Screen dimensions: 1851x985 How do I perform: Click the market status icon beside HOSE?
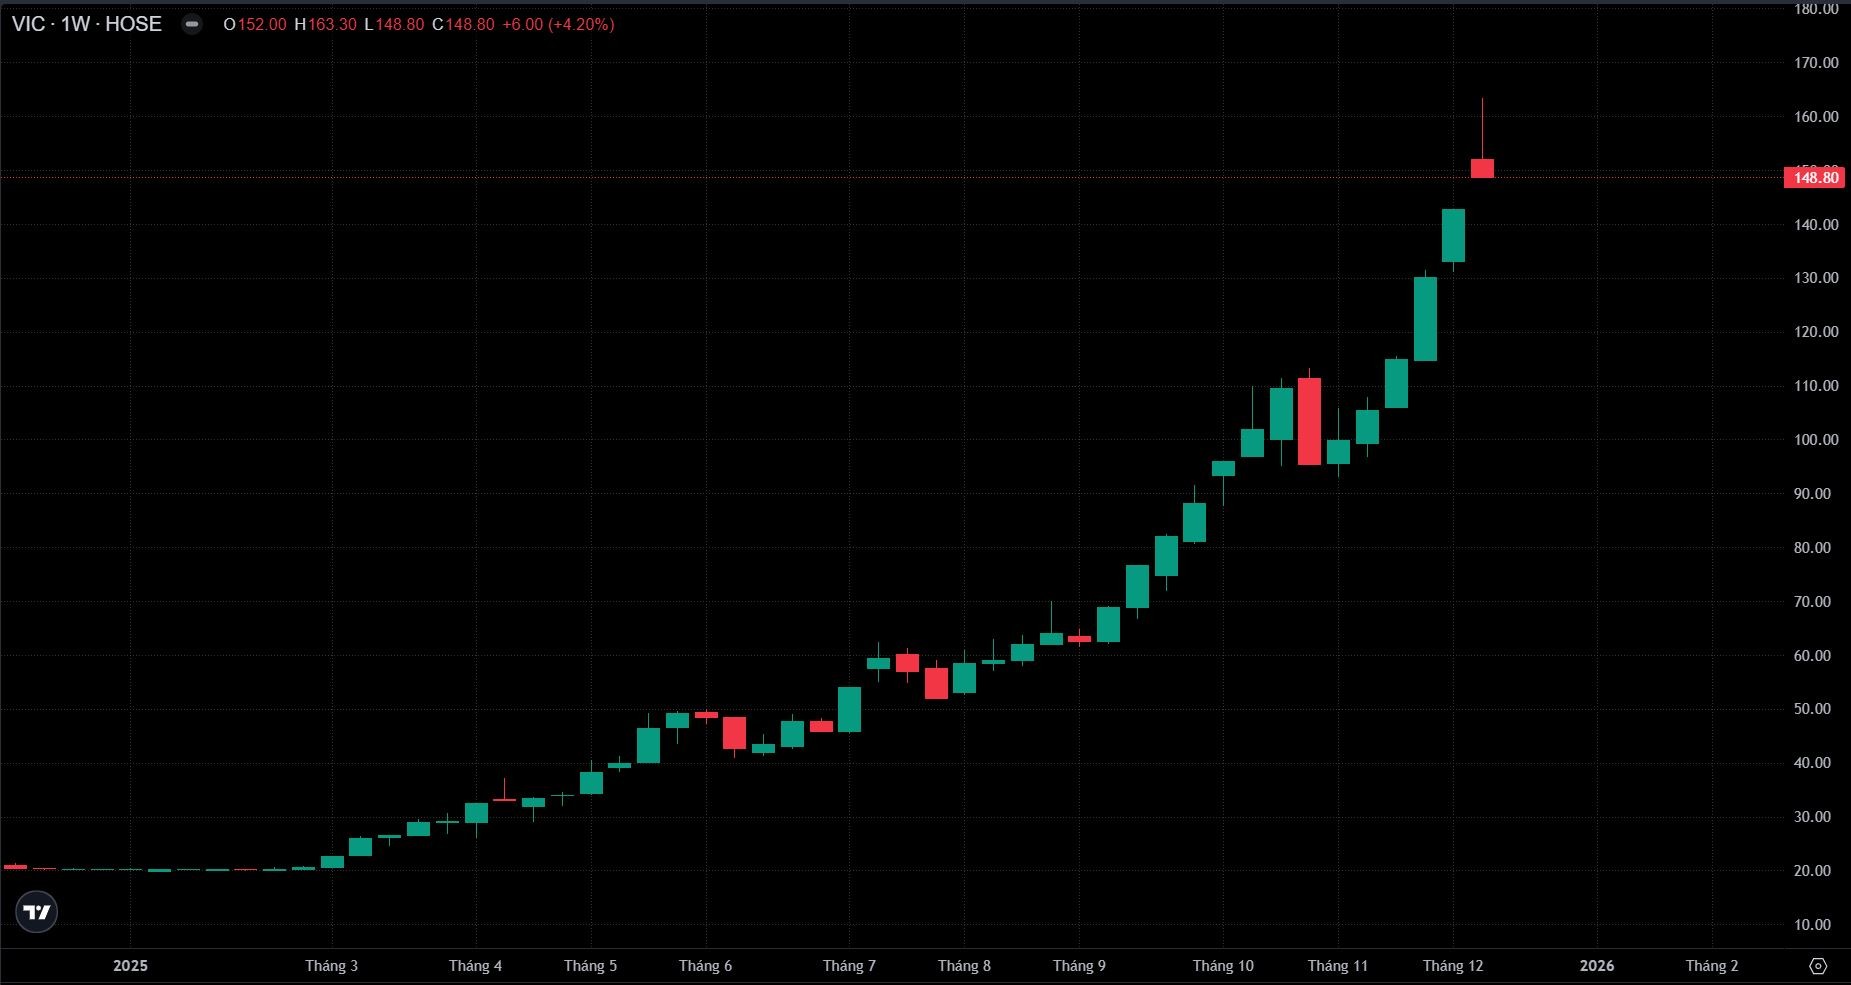[x=192, y=24]
